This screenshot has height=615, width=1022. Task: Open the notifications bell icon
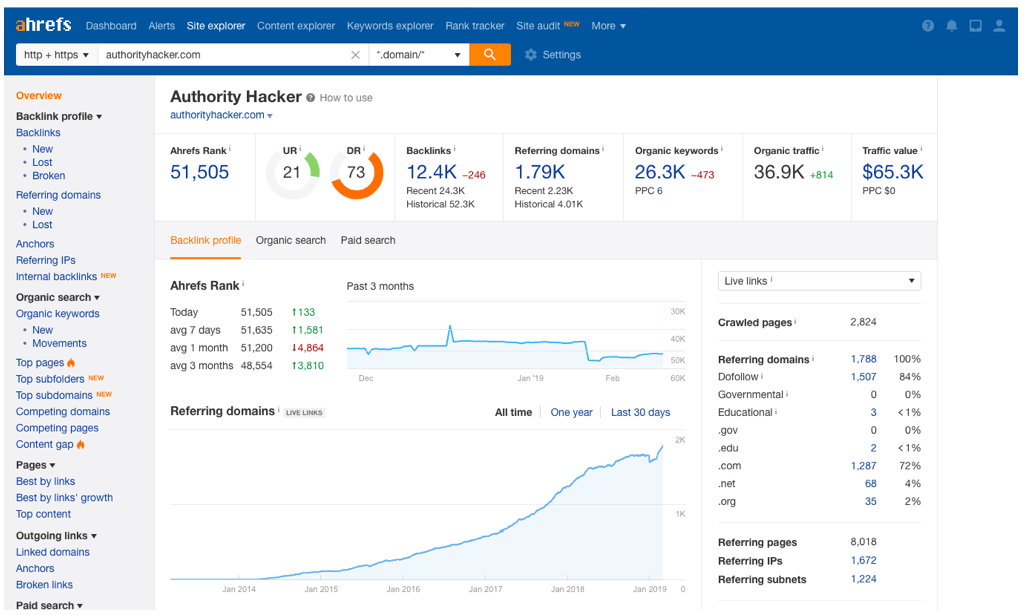[952, 25]
